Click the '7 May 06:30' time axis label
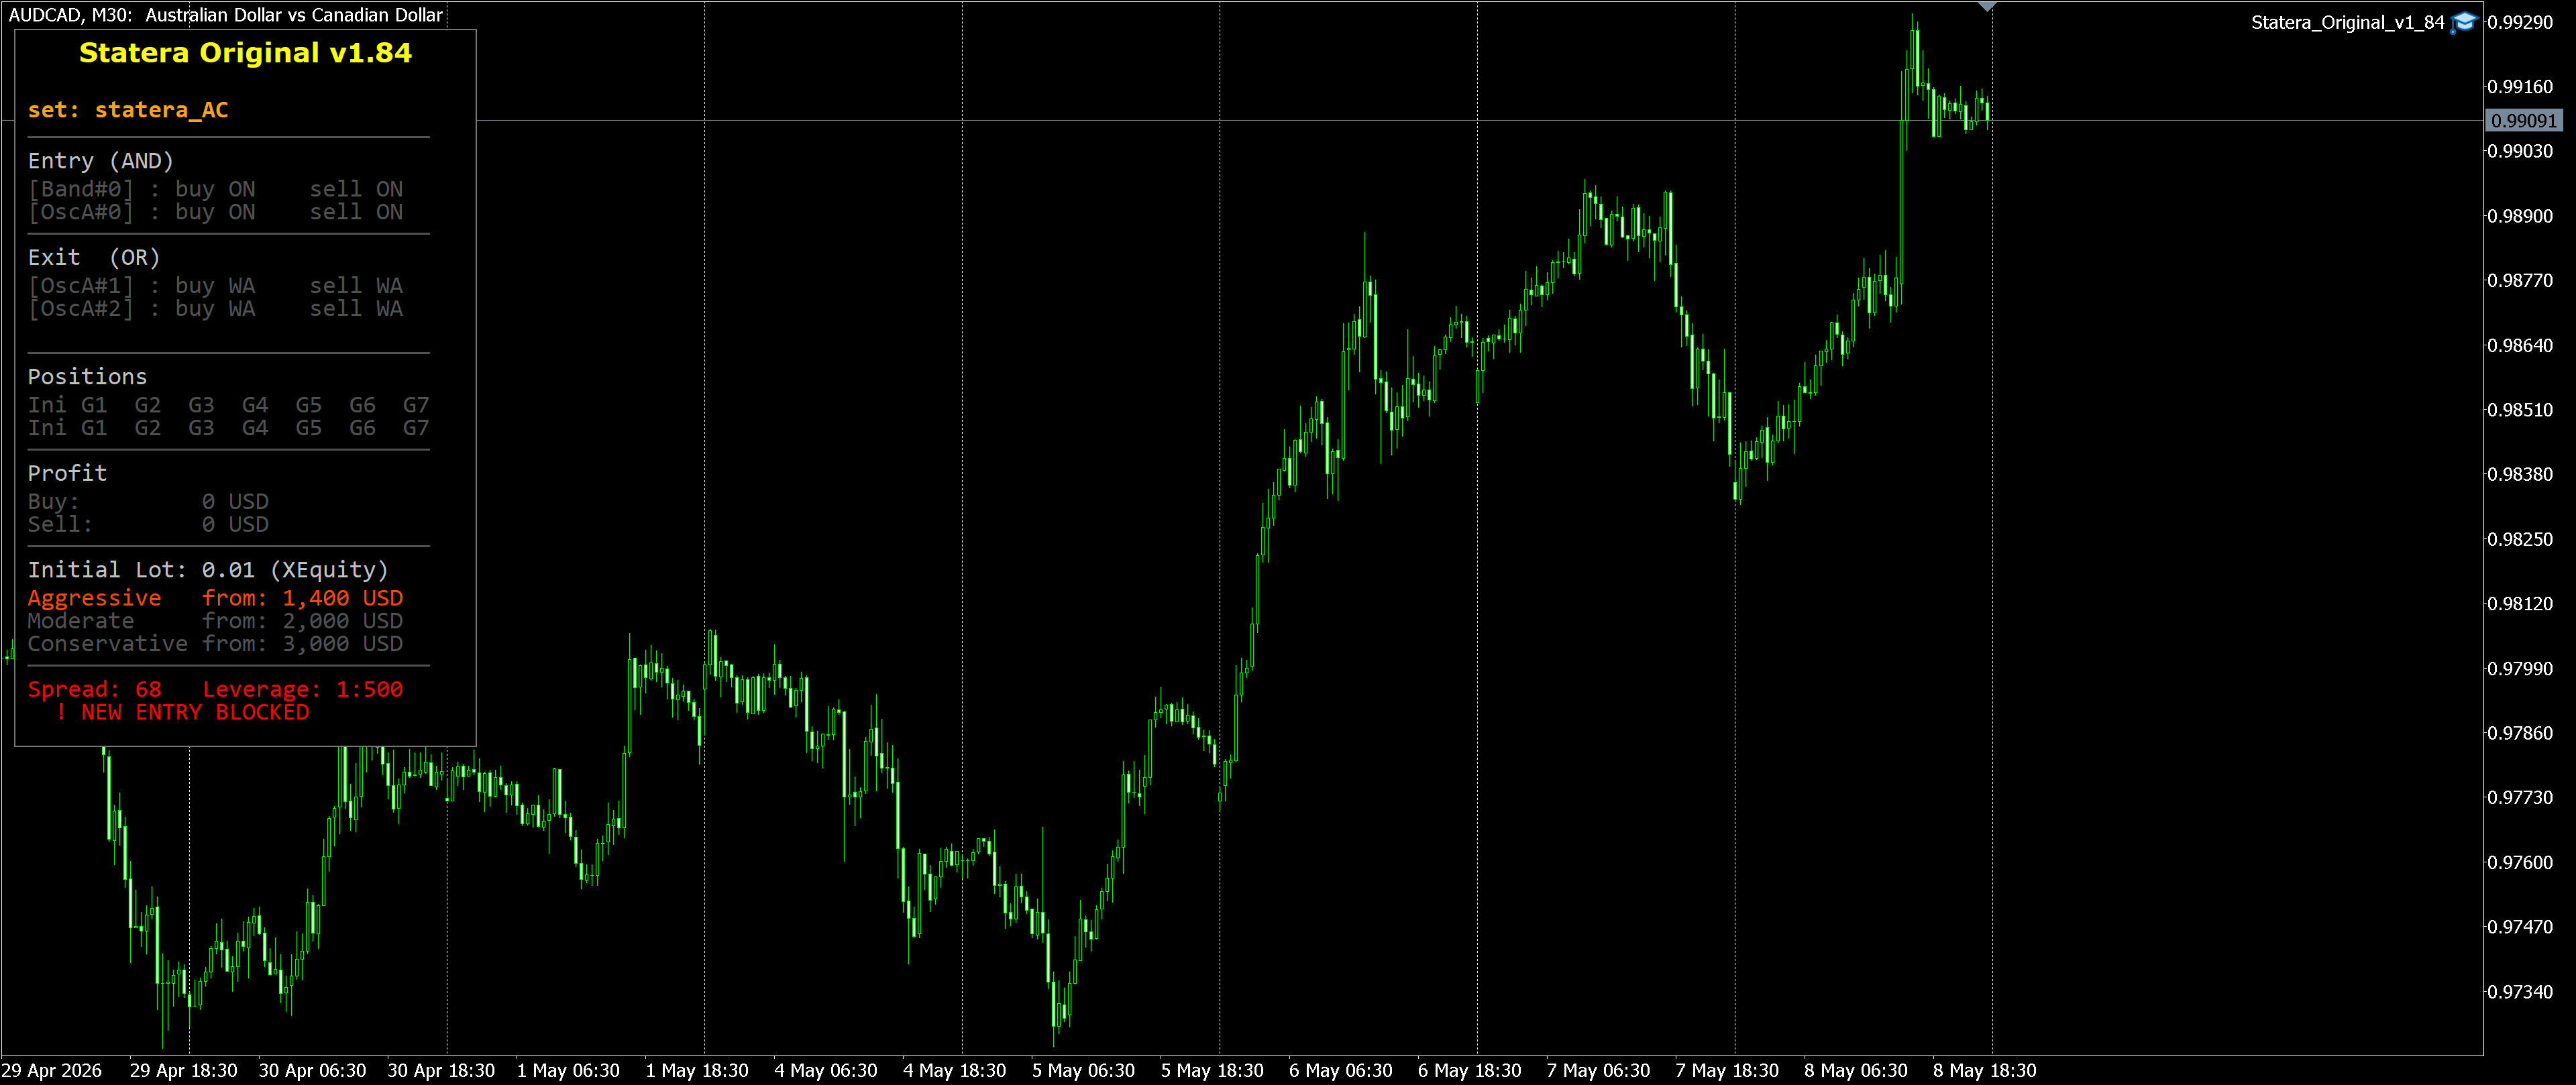The image size is (2576, 1085). click(x=1598, y=1071)
